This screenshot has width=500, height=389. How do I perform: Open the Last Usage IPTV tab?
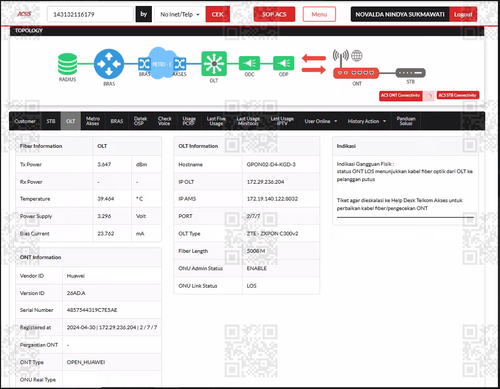click(282, 121)
